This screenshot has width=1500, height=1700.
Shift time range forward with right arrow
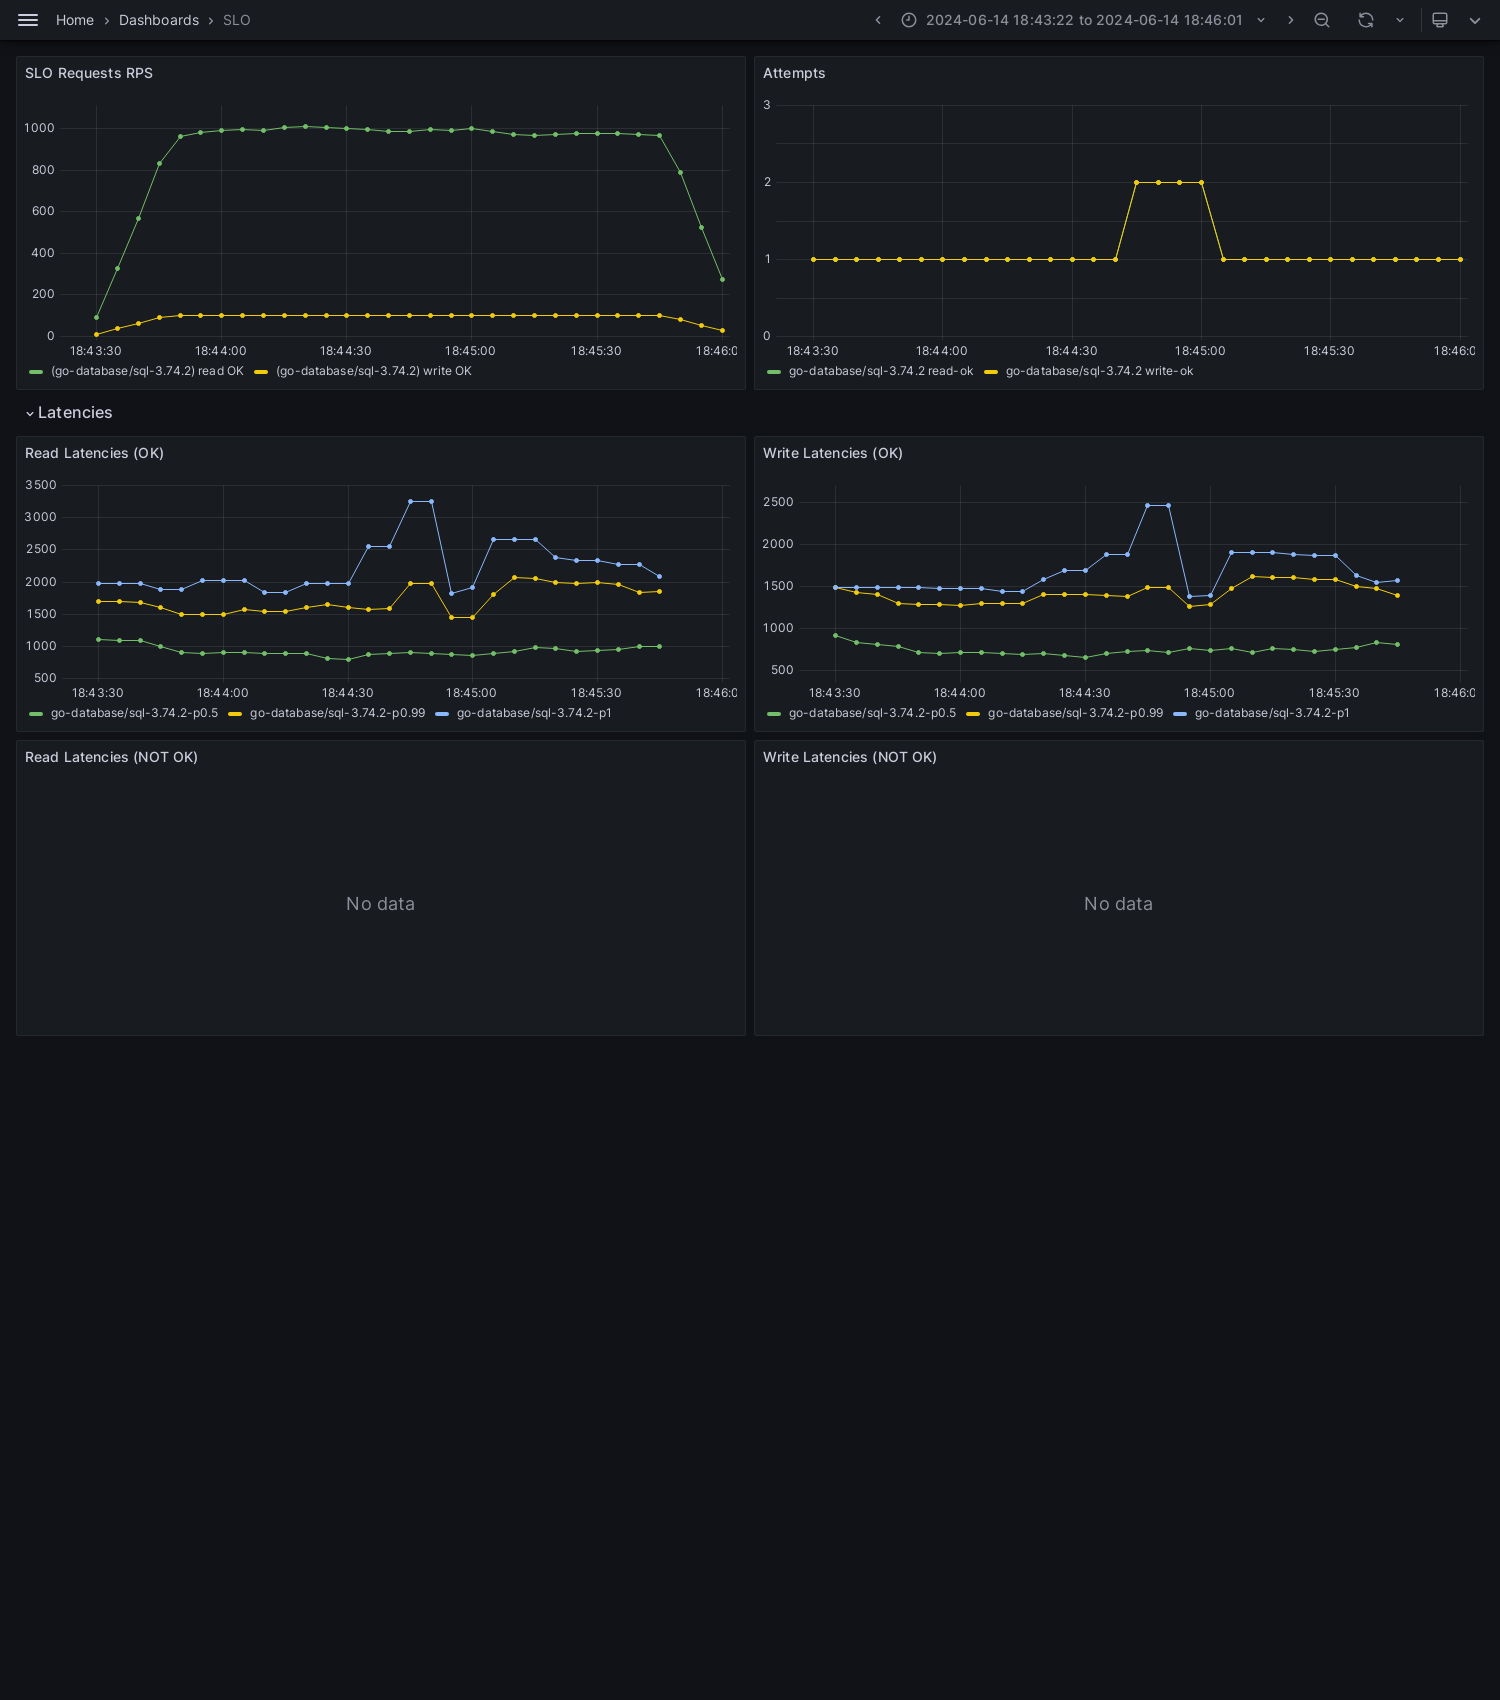pyautogui.click(x=1290, y=20)
